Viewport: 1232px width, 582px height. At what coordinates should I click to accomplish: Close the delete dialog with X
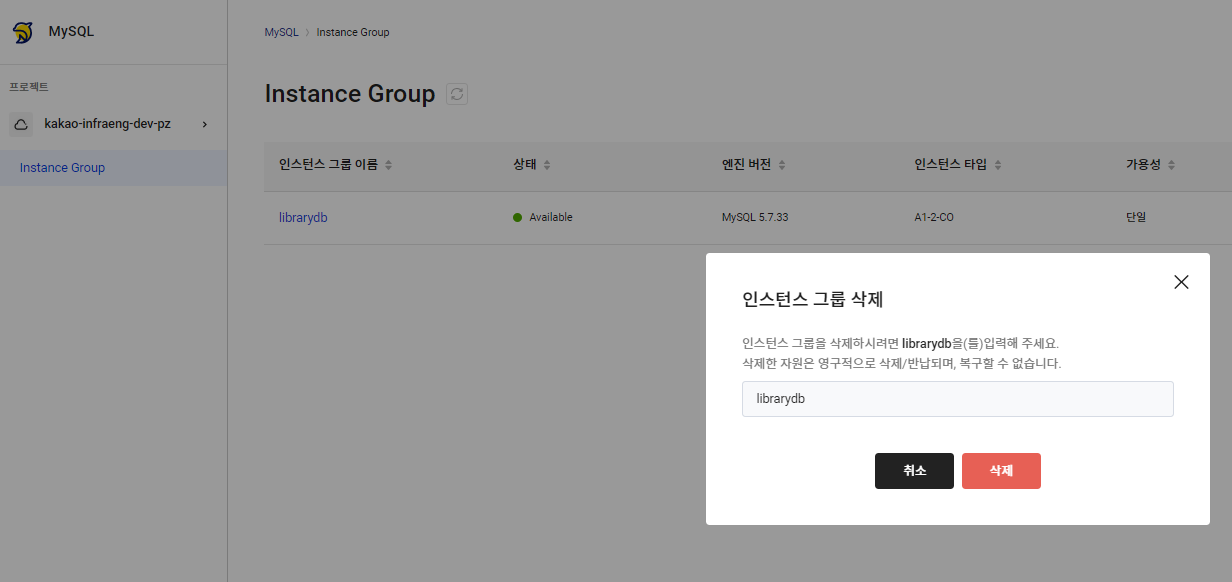pos(1181,282)
